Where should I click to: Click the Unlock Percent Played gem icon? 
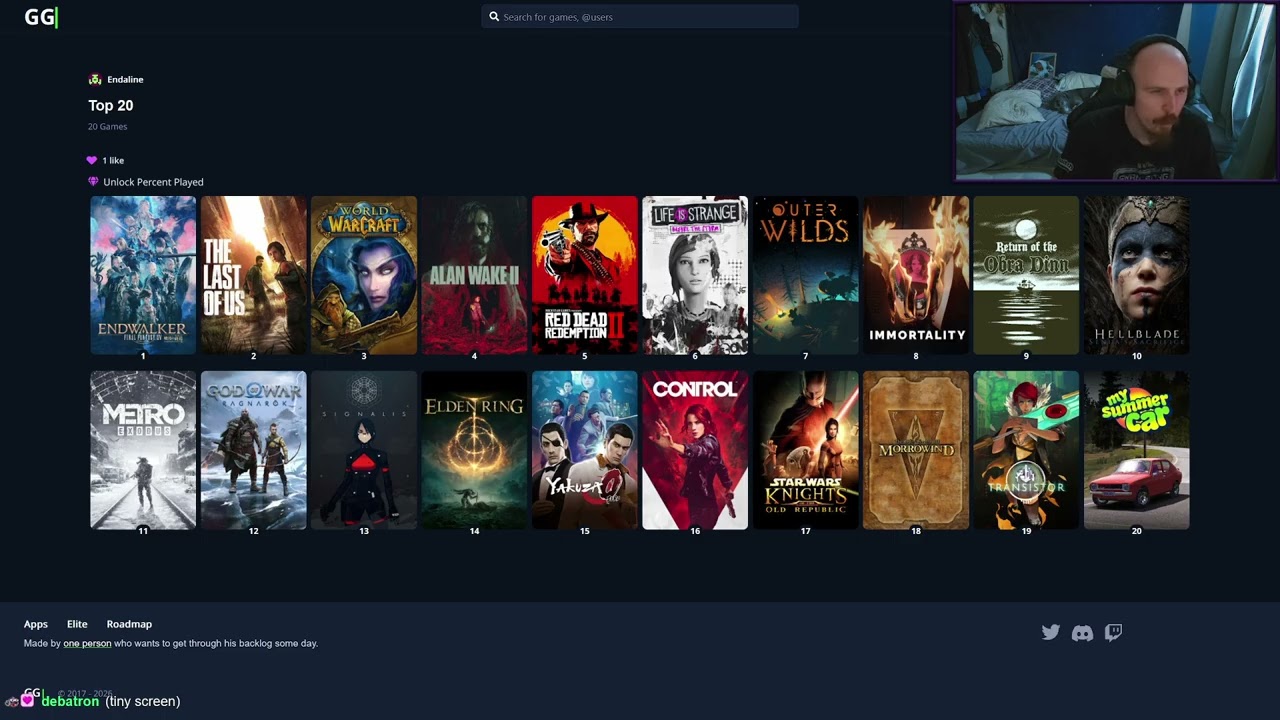click(x=93, y=182)
